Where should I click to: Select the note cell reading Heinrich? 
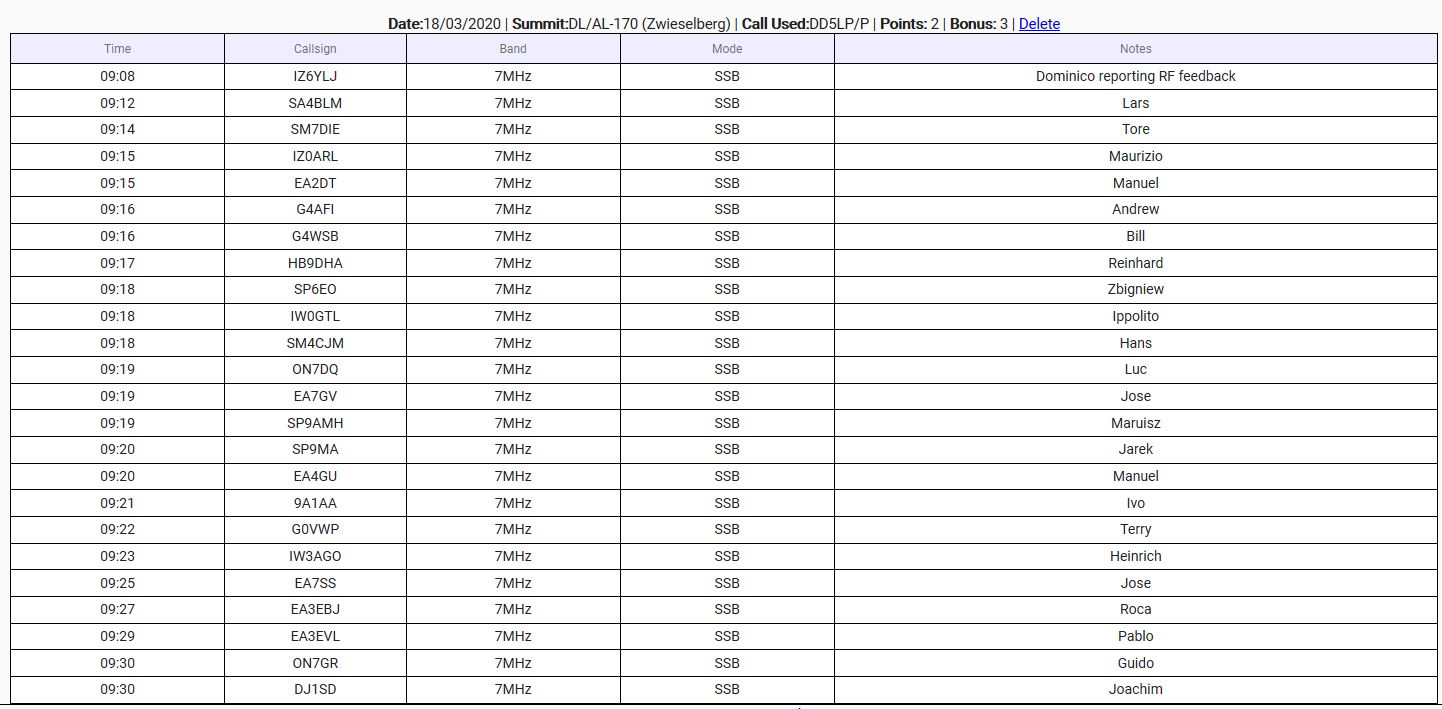coord(1135,556)
